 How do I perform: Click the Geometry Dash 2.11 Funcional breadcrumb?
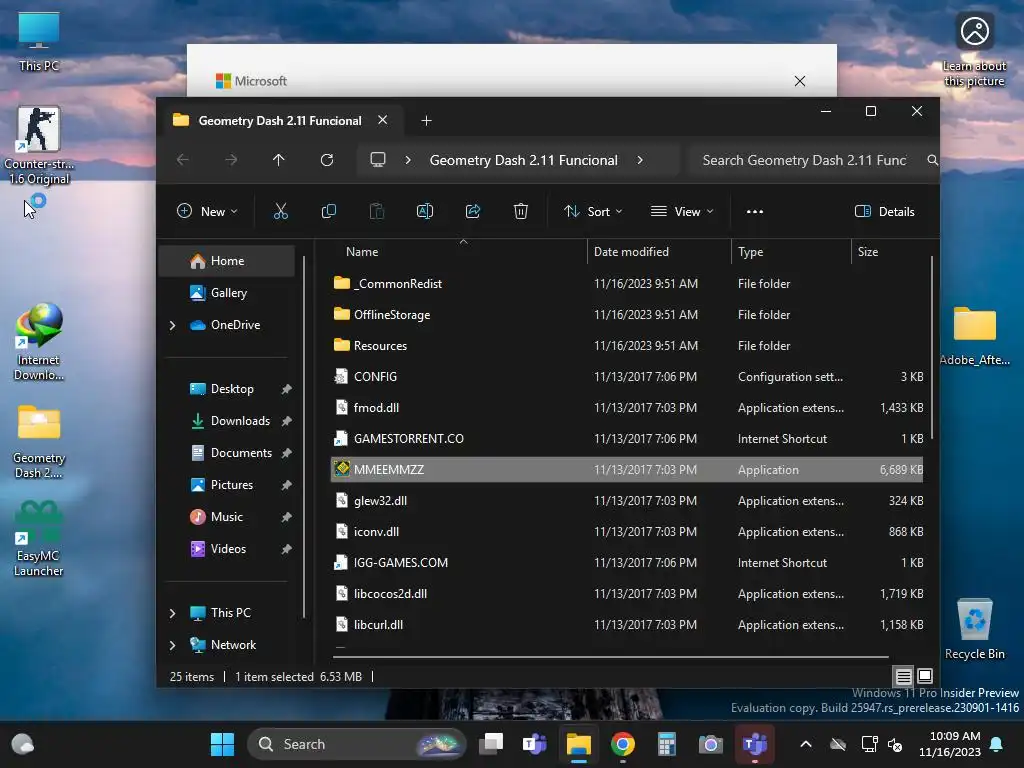tap(523, 160)
